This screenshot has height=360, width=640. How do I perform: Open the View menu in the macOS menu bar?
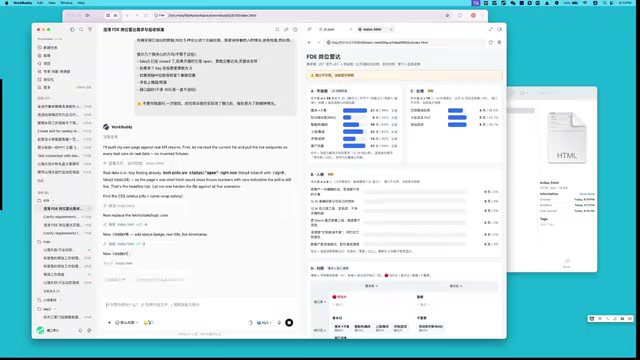pos(52,2)
